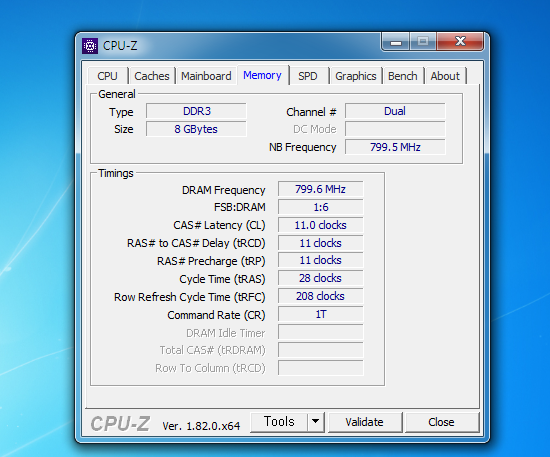The height and width of the screenshot is (457, 550).
Task: Click the empty DRAM Idle Timer field
Action: point(321,332)
